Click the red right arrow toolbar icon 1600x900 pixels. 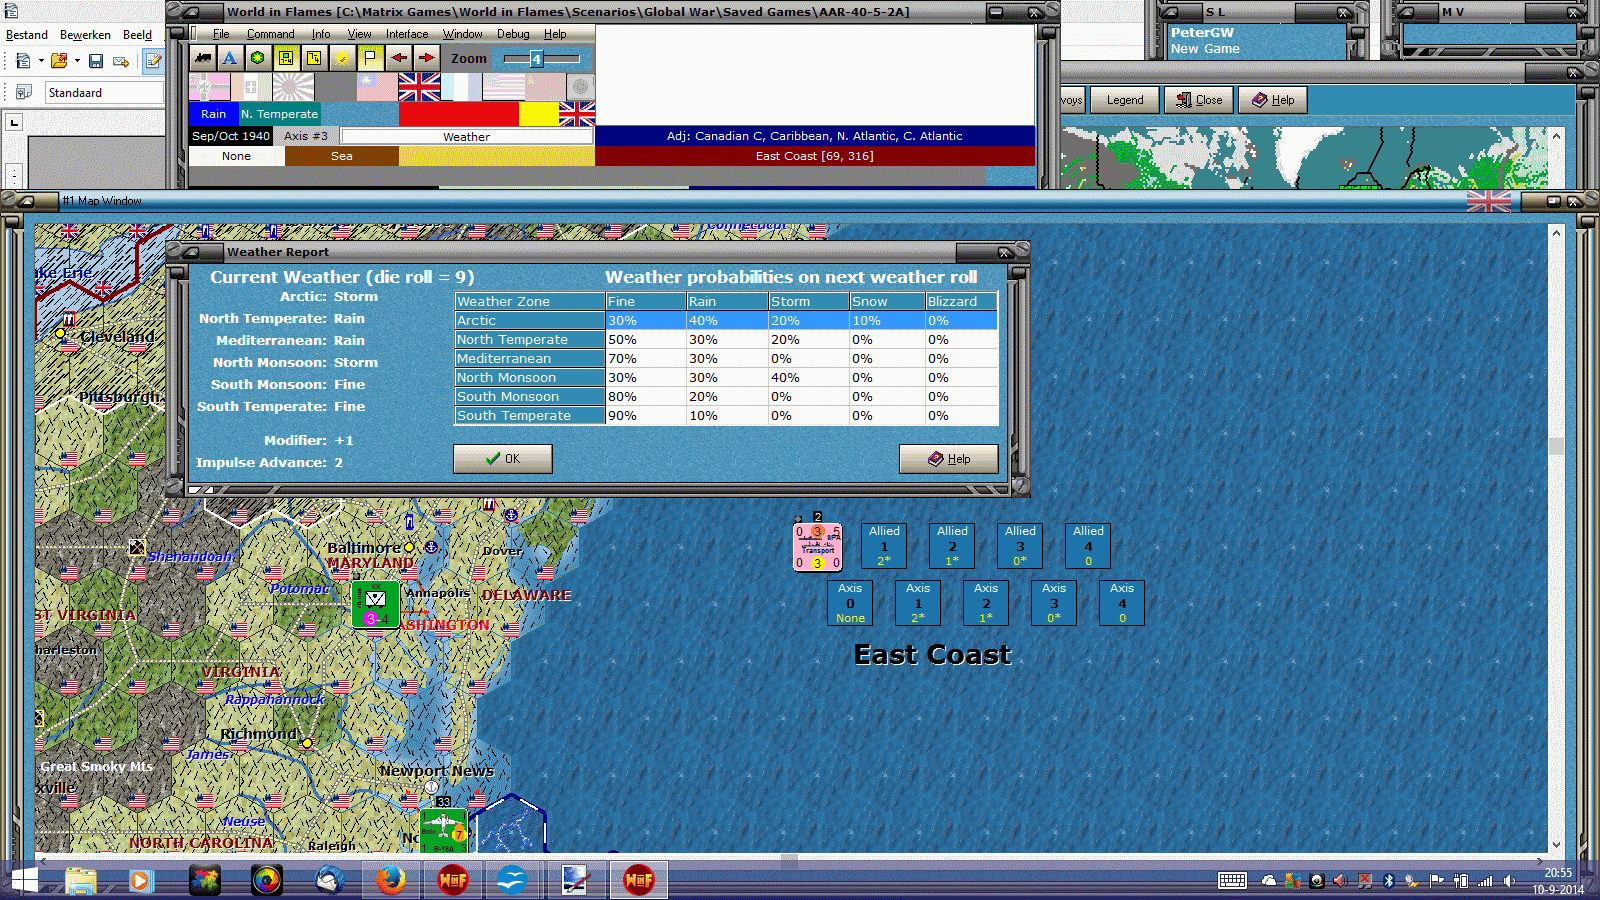pos(426,58)
